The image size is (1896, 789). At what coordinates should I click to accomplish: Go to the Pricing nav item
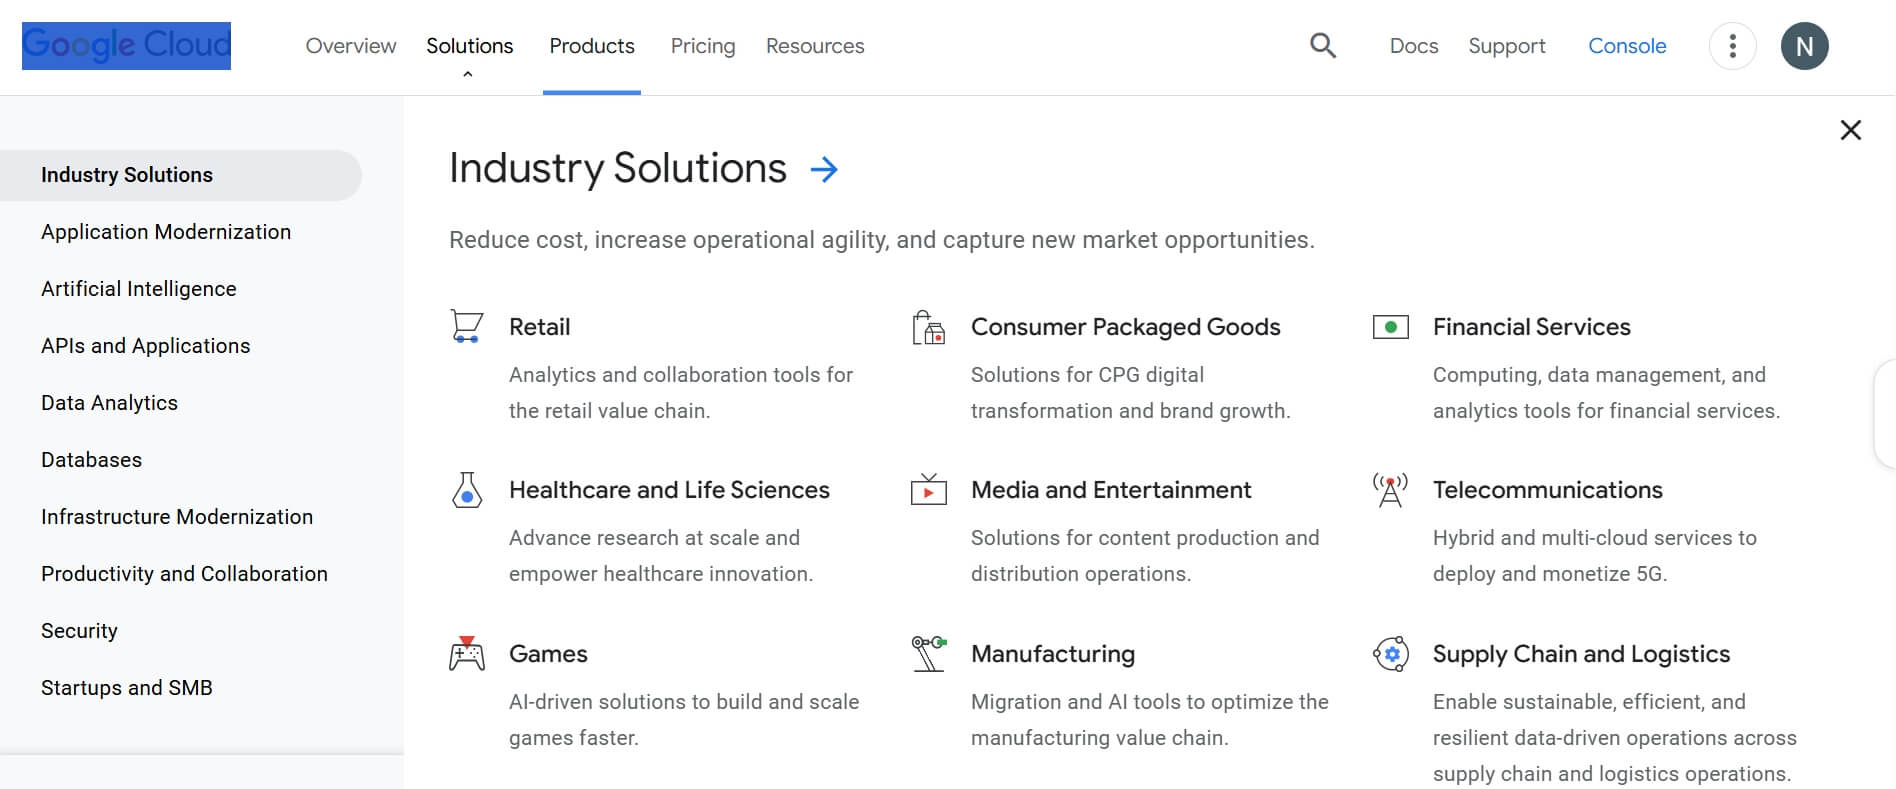(703, 46)
